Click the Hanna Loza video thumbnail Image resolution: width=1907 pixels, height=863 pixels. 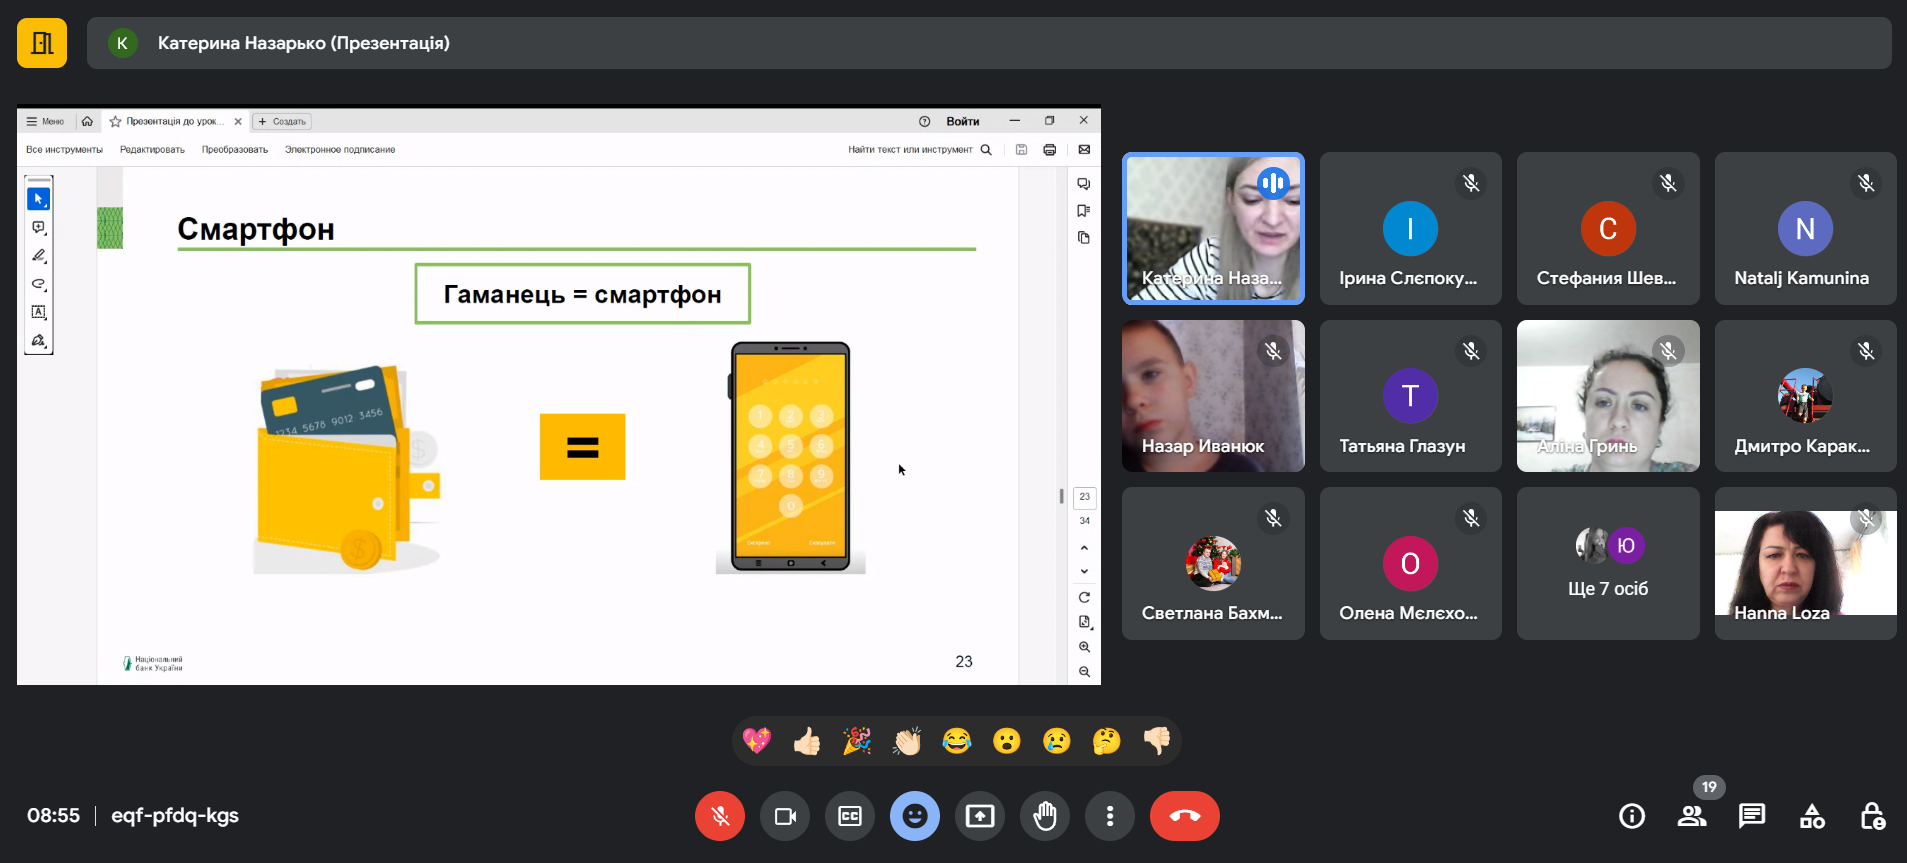pyautogui.click(x=1805, y=563)
